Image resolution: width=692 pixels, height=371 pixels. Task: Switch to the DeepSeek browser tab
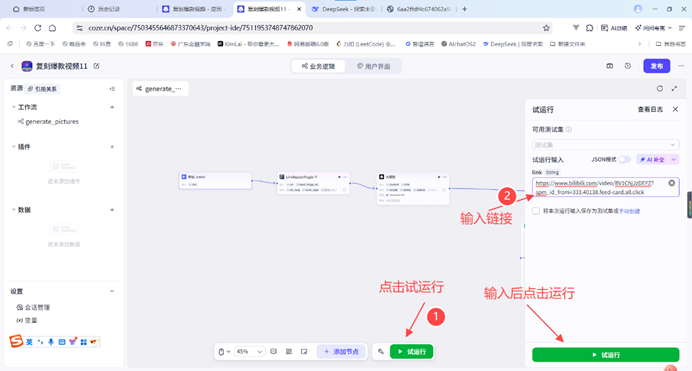(344, 9)
